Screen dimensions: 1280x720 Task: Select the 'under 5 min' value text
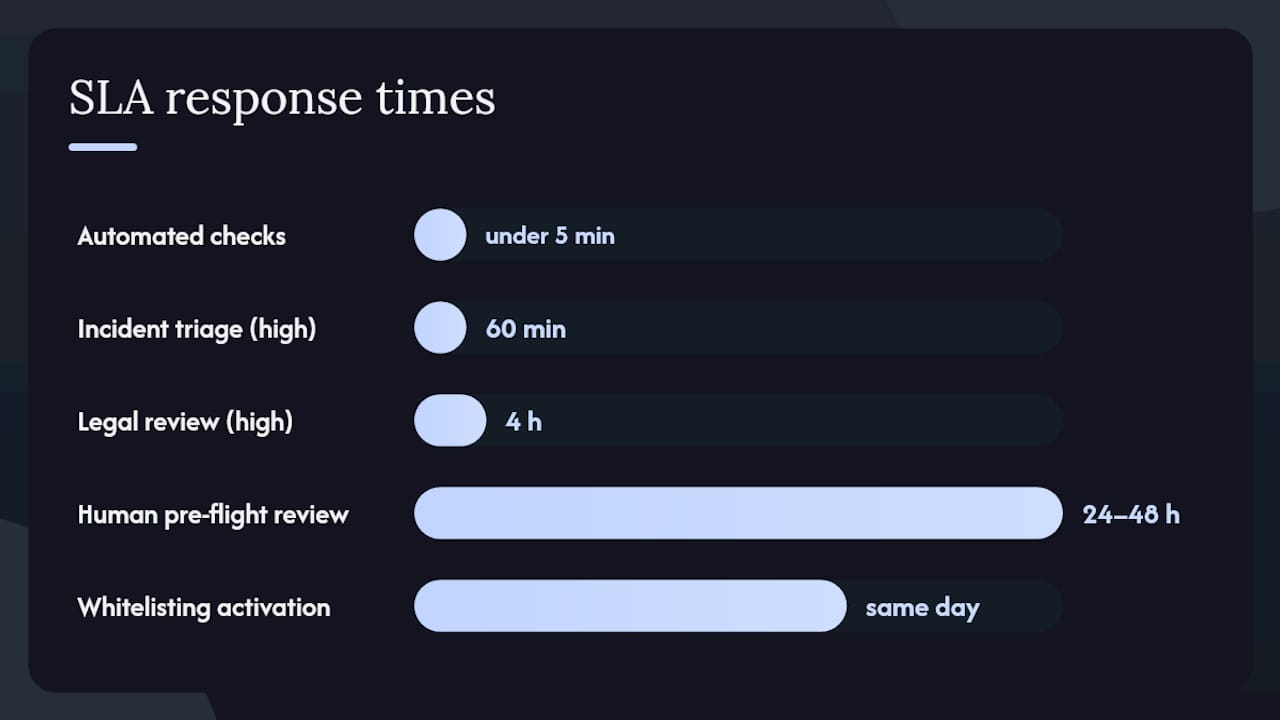click(550, 236)
